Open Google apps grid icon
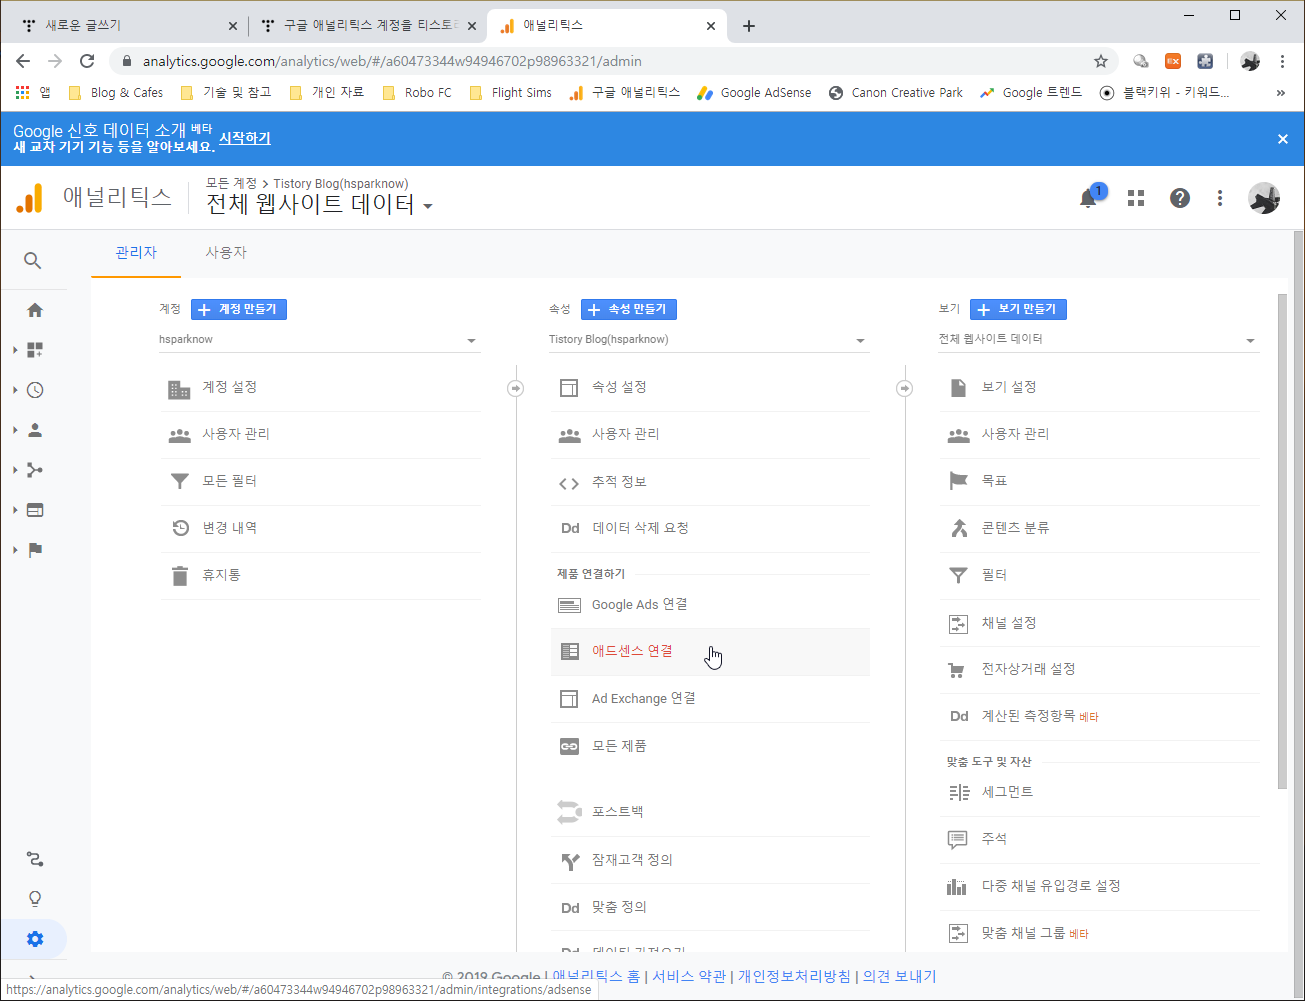 pyautogui.click(x=1136, y=198)
